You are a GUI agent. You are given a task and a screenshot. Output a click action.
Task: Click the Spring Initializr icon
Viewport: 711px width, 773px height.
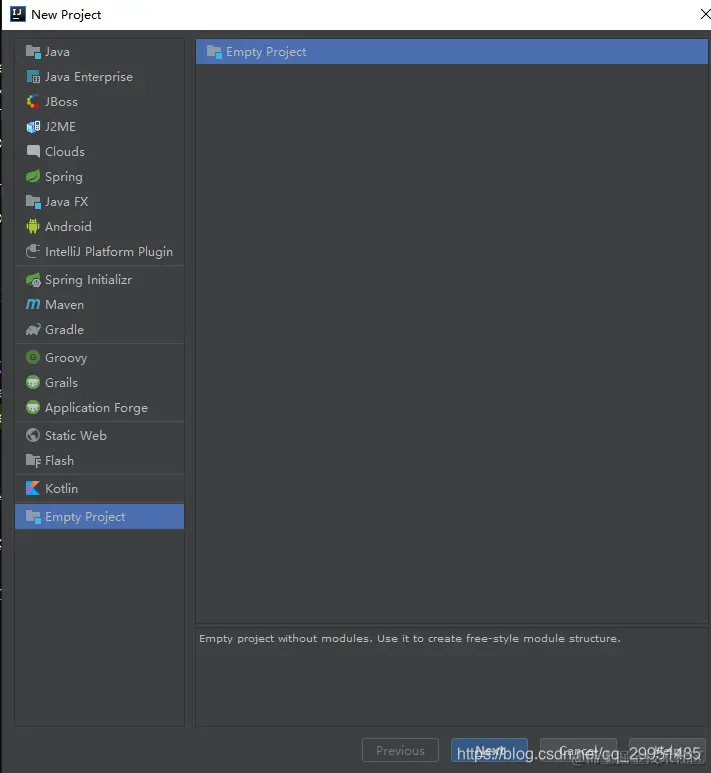33,280
